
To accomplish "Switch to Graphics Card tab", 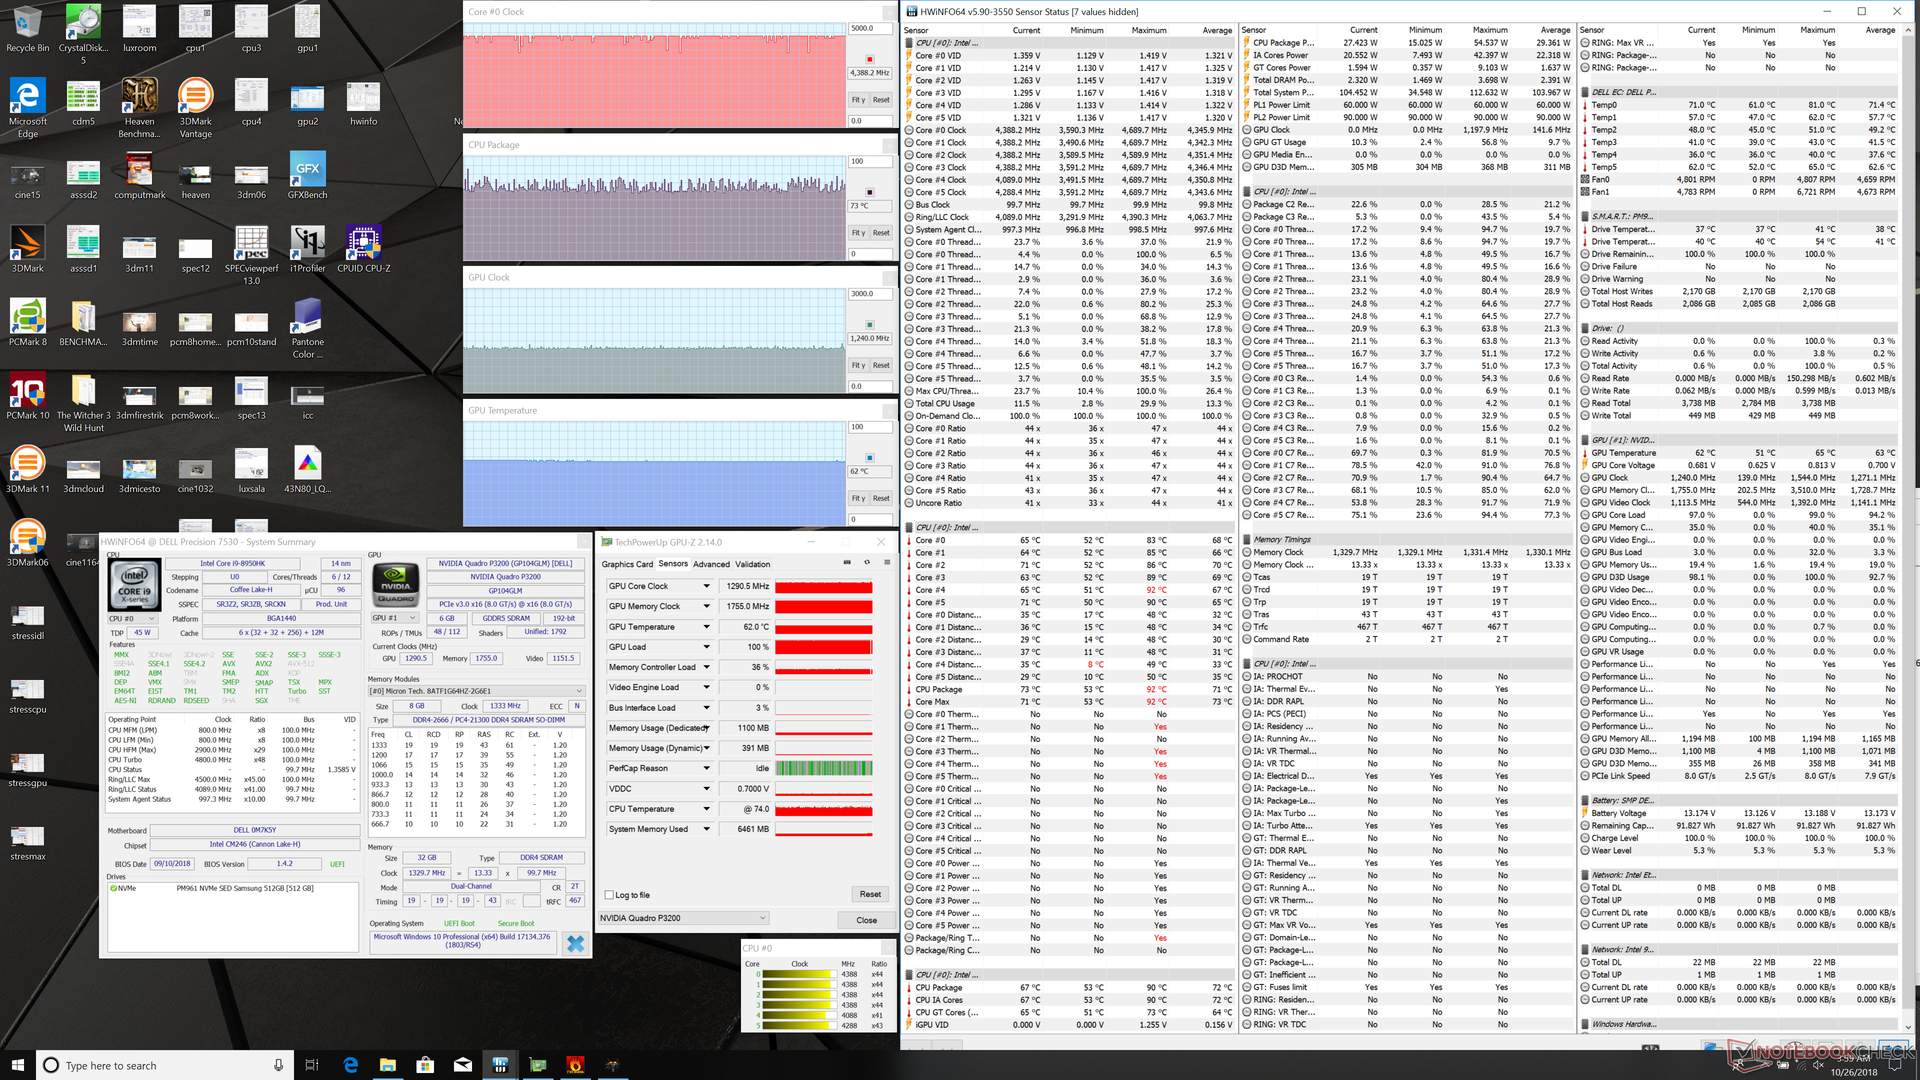I will pos(627,564).
